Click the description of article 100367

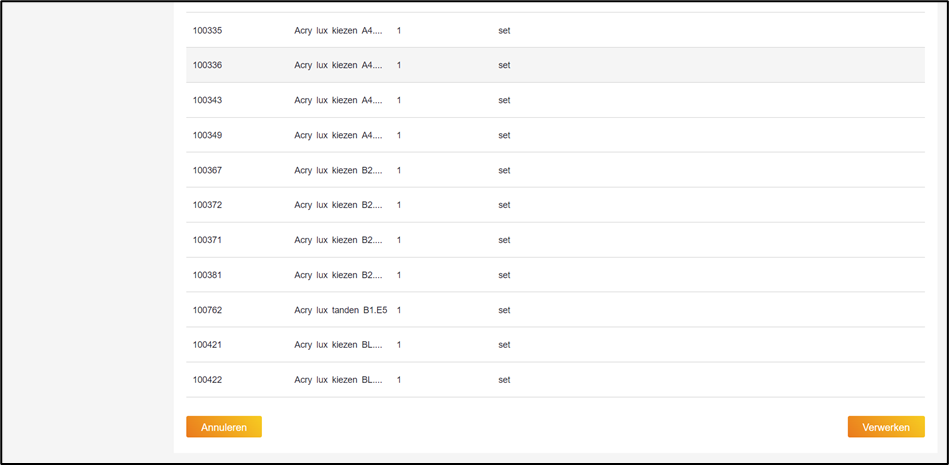(338, 171)
